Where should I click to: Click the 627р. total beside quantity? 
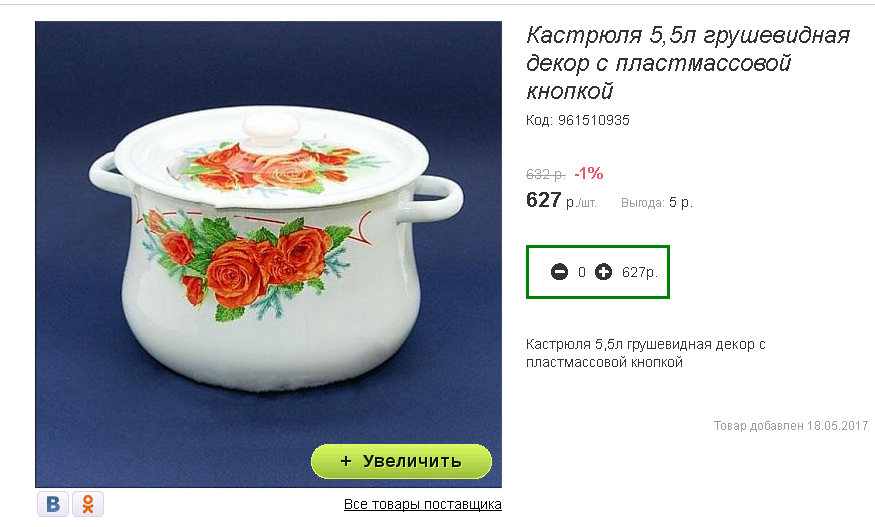640,272
